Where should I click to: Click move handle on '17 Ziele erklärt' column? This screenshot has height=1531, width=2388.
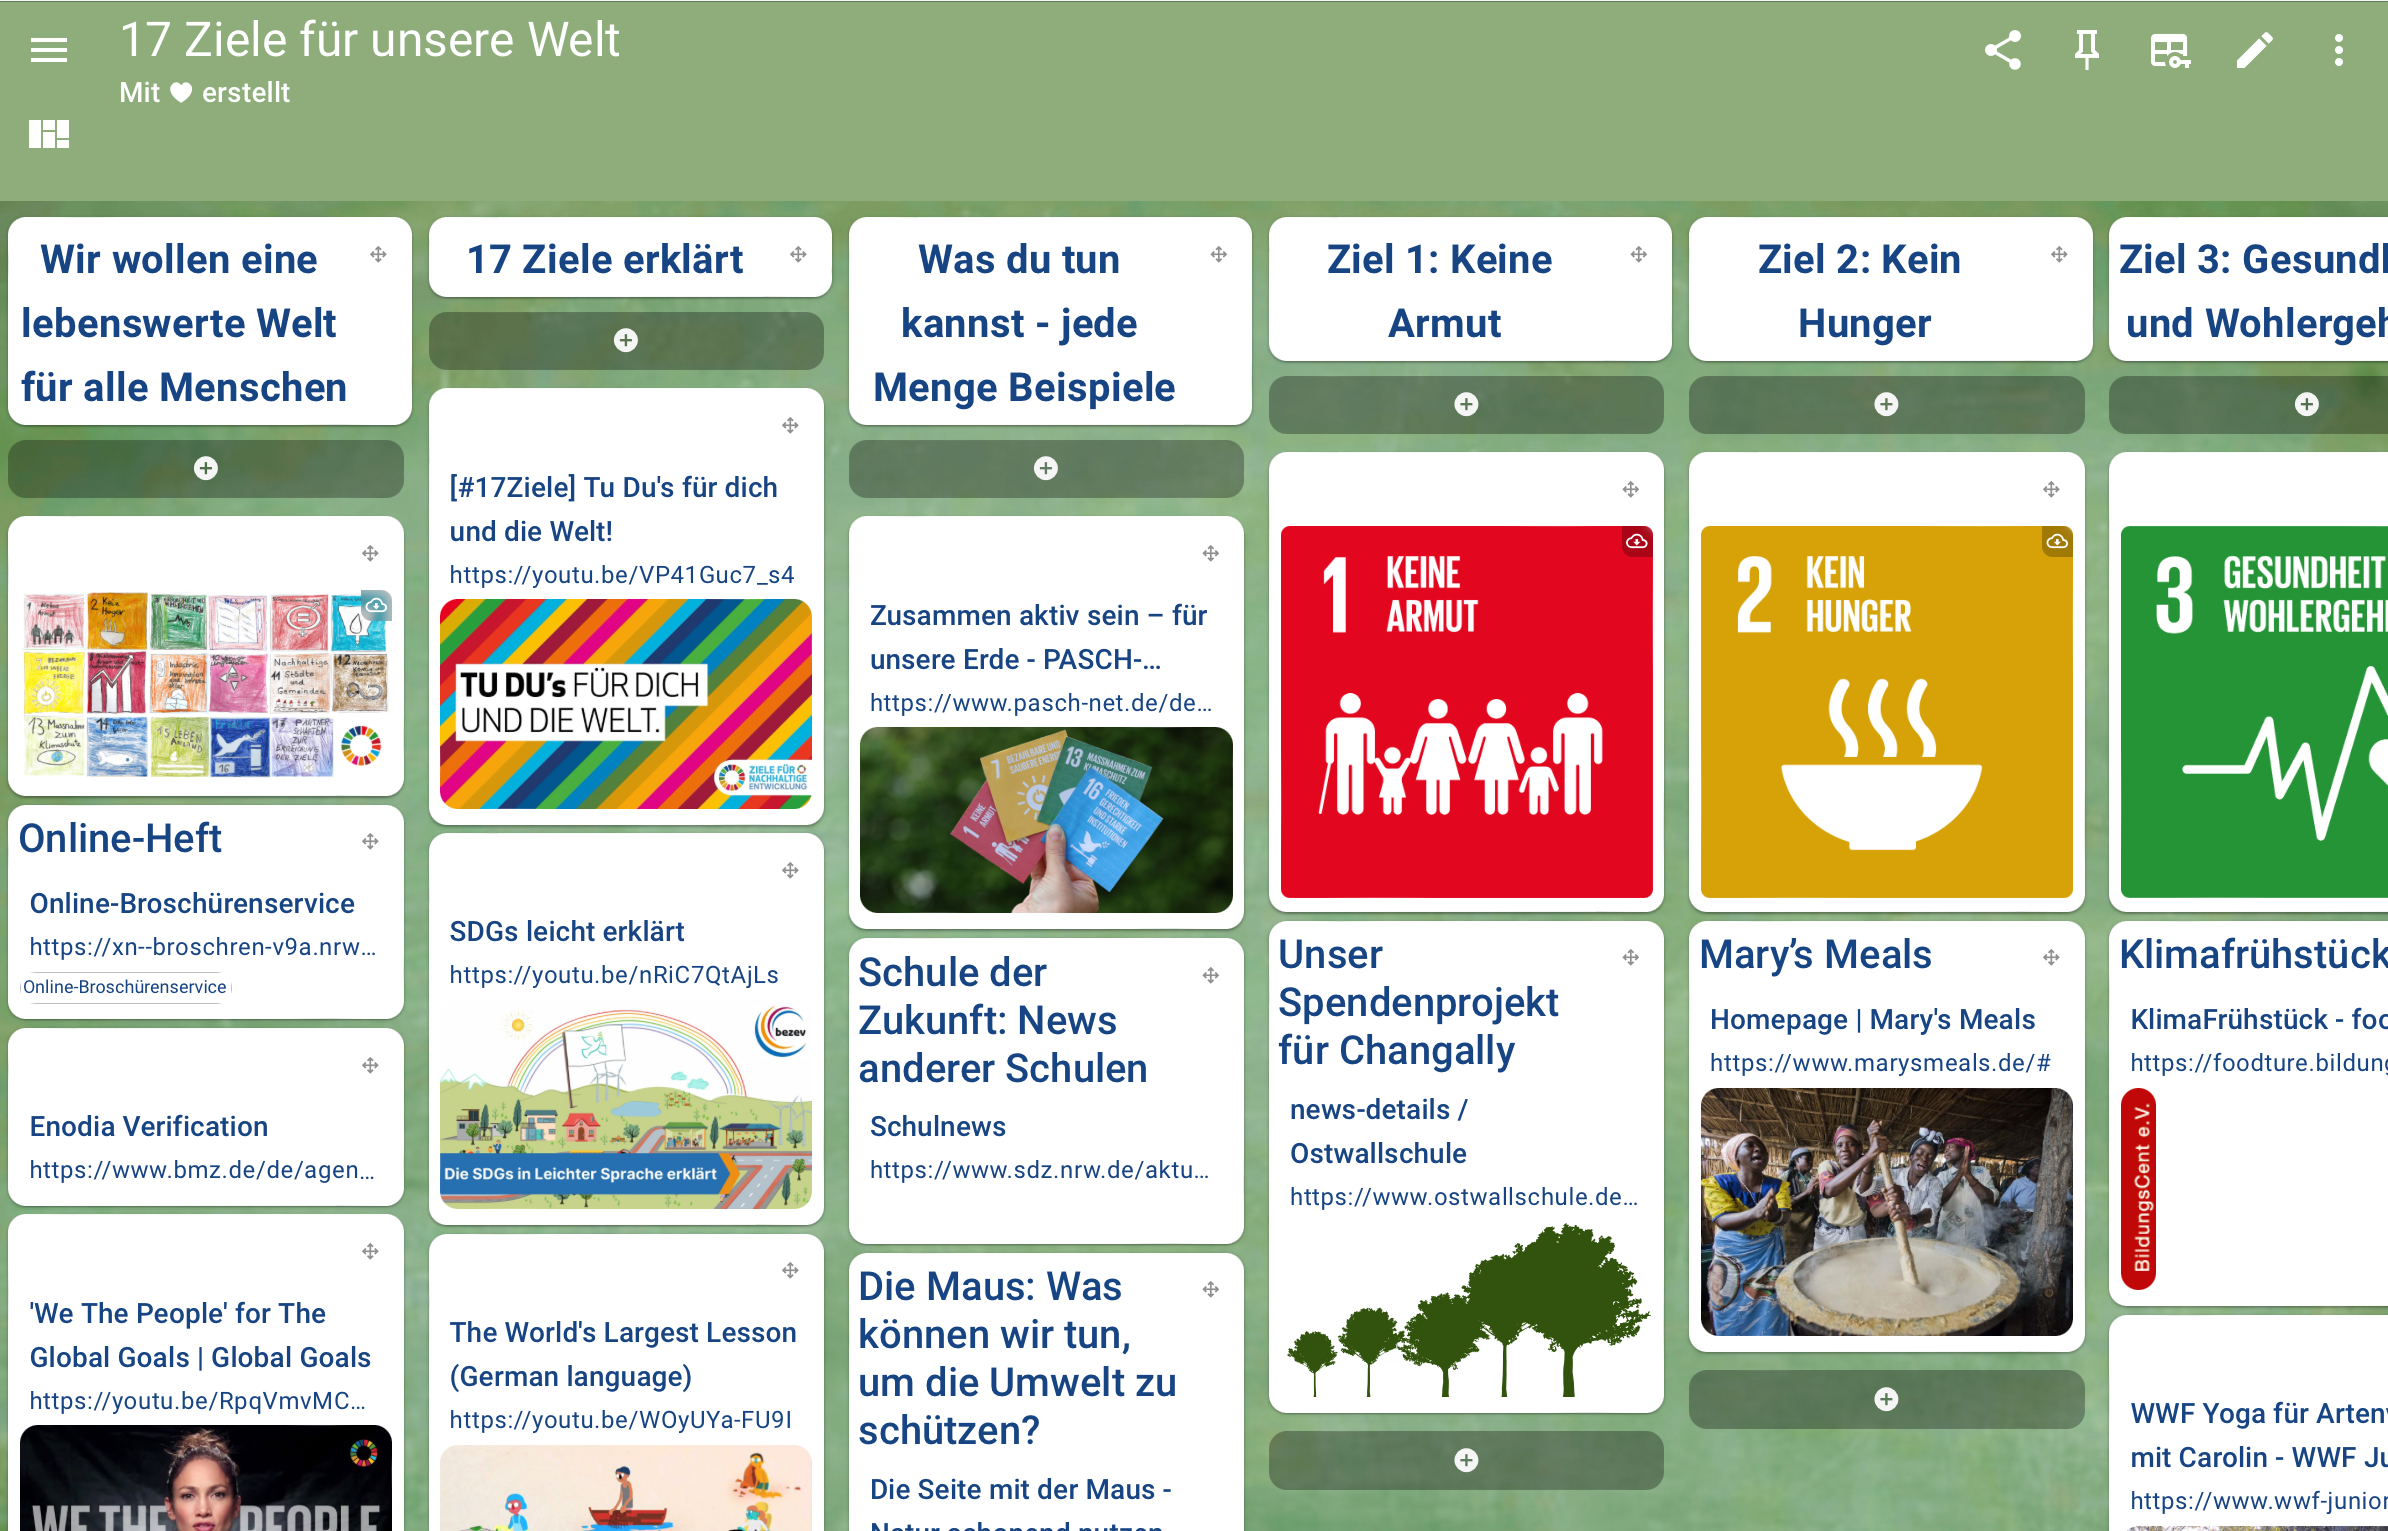click(x=798, y=254)
